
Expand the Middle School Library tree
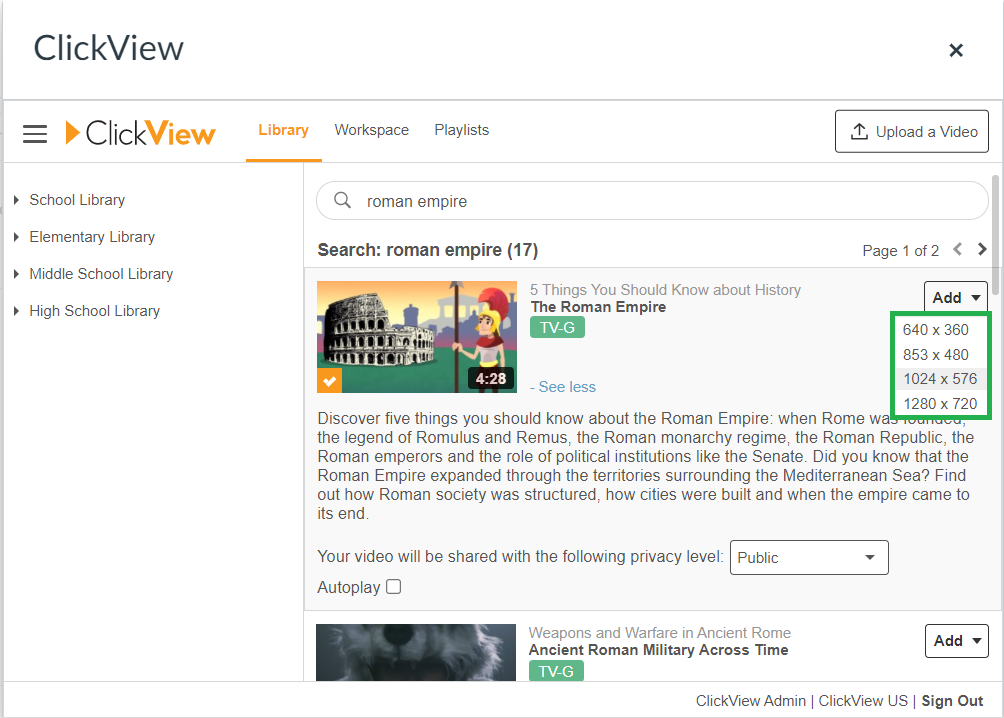17,274
